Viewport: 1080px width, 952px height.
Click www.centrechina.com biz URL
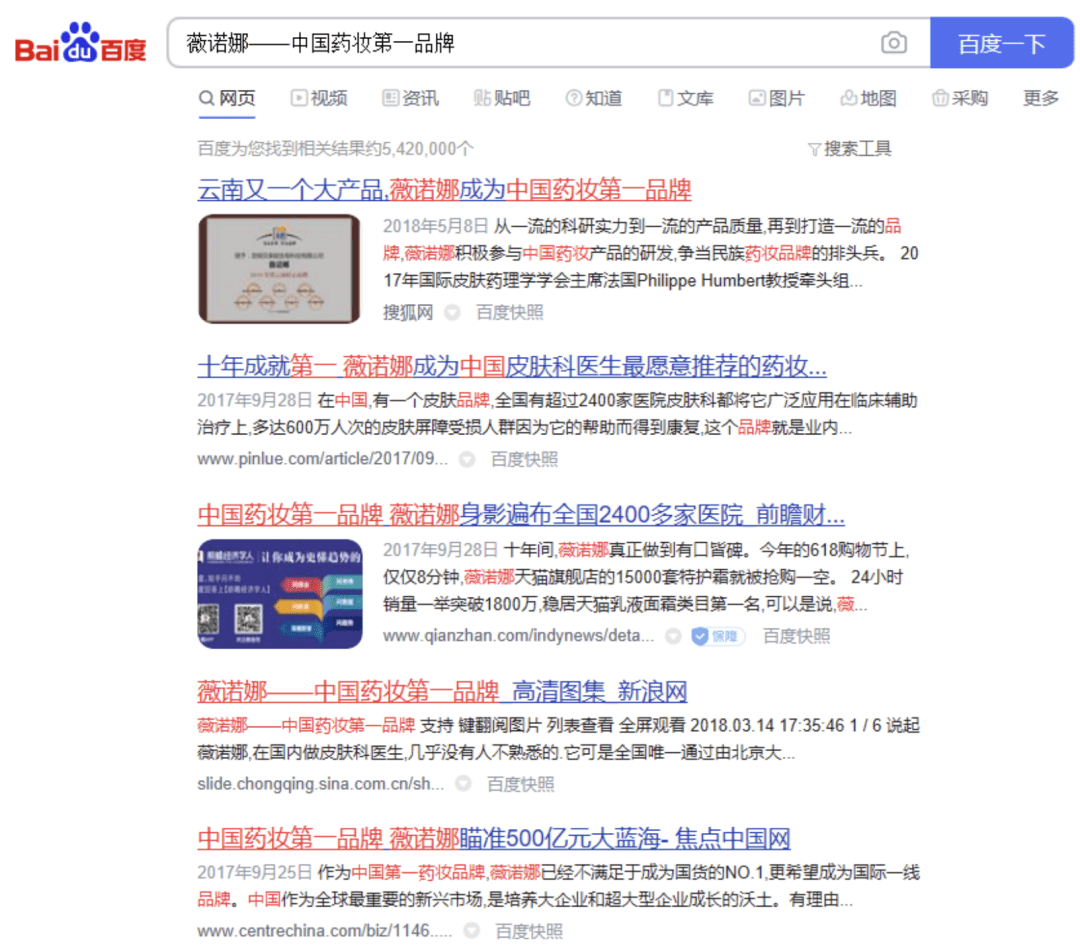[x=324, y=931]
